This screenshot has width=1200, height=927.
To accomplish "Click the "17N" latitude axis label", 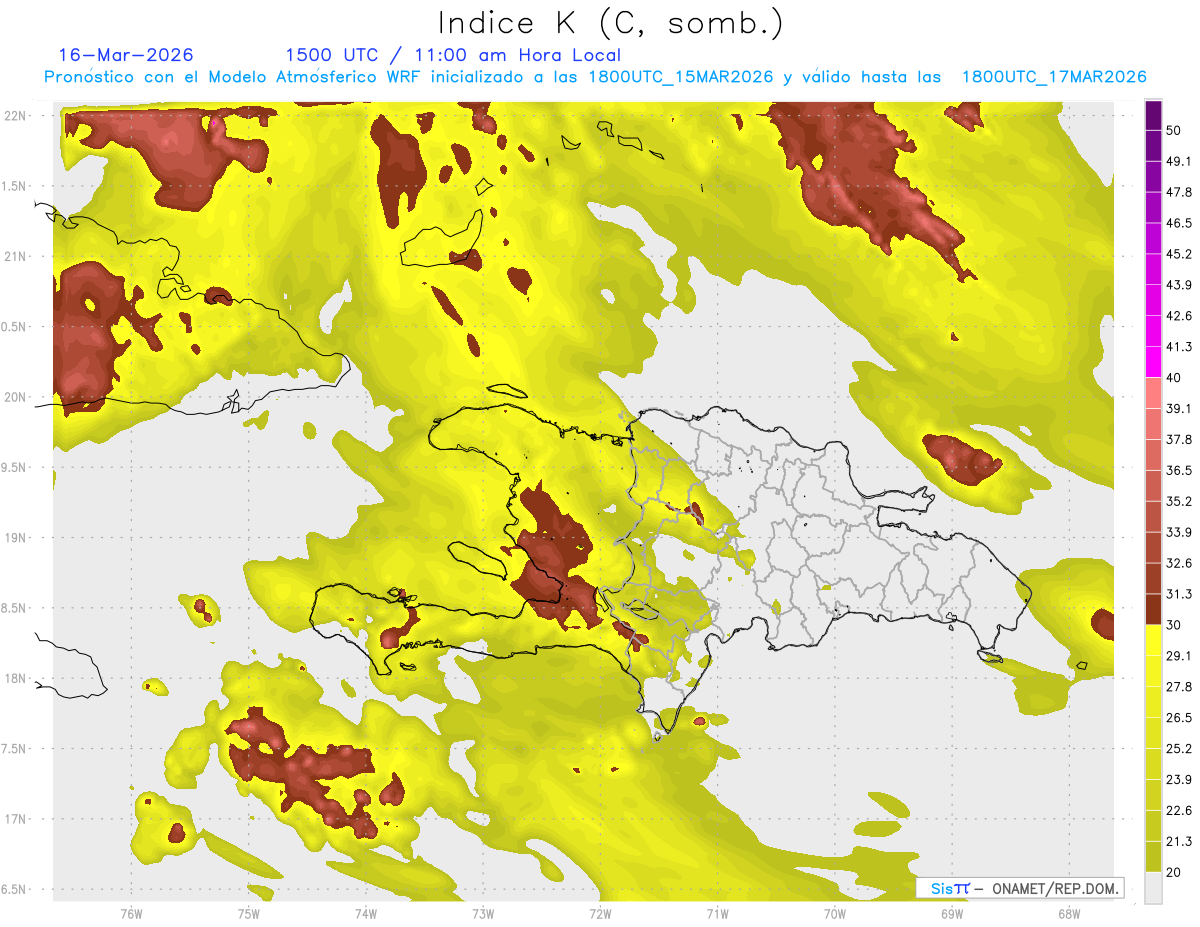I will pyautogui.click(x=17, y=820).
